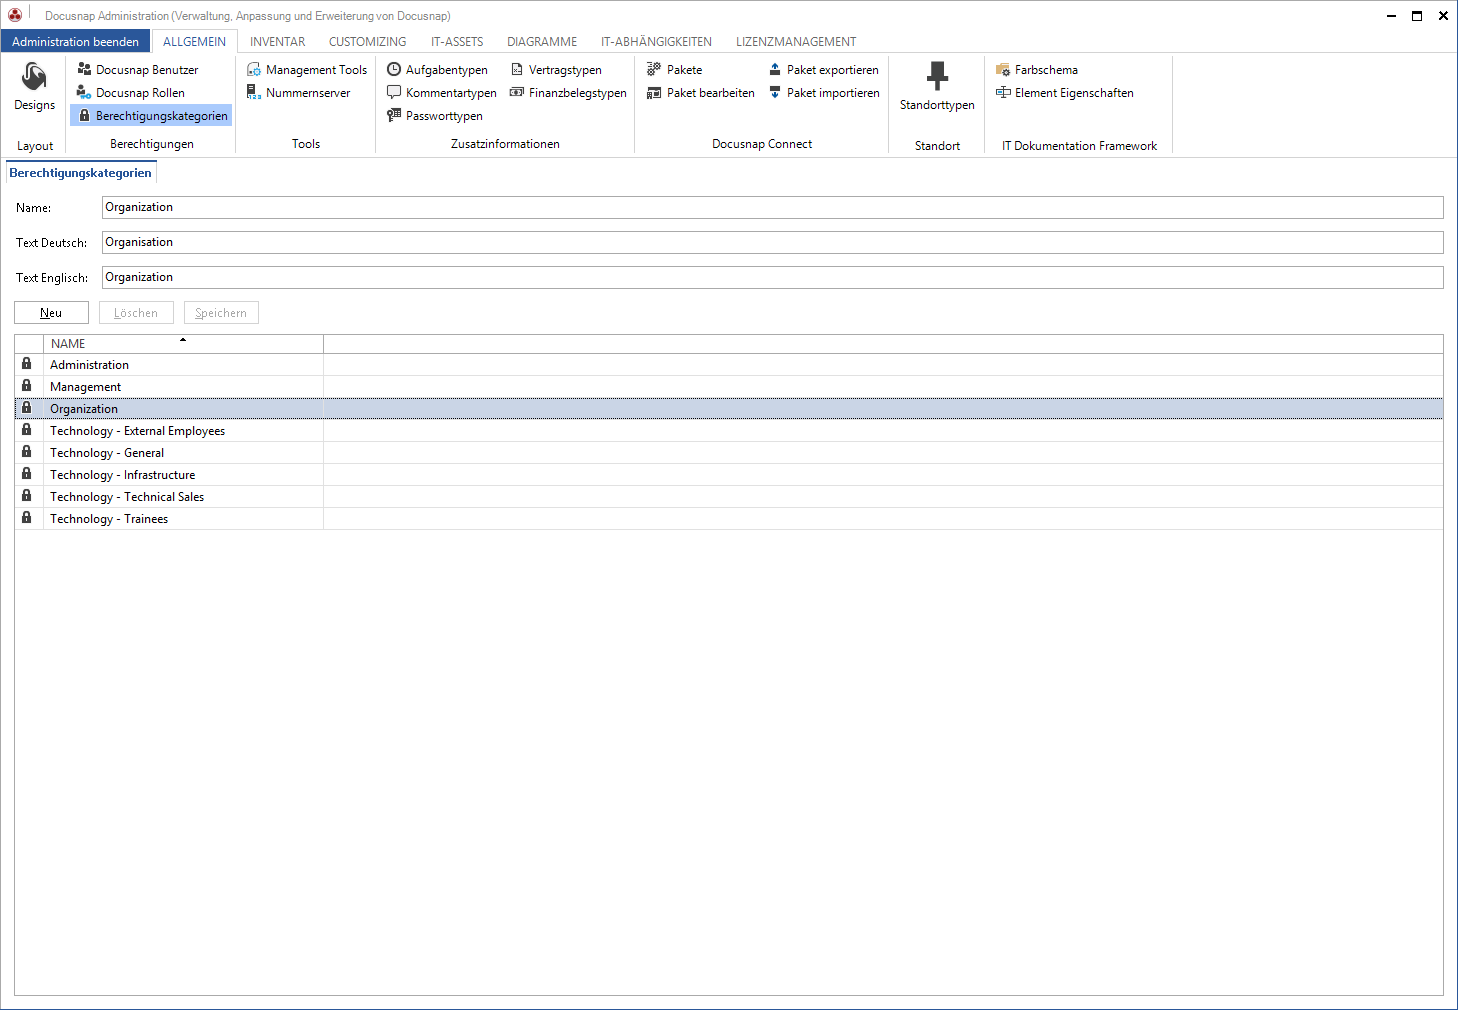
Task: Click the lock icon of Management row
Action: point(27,386)
